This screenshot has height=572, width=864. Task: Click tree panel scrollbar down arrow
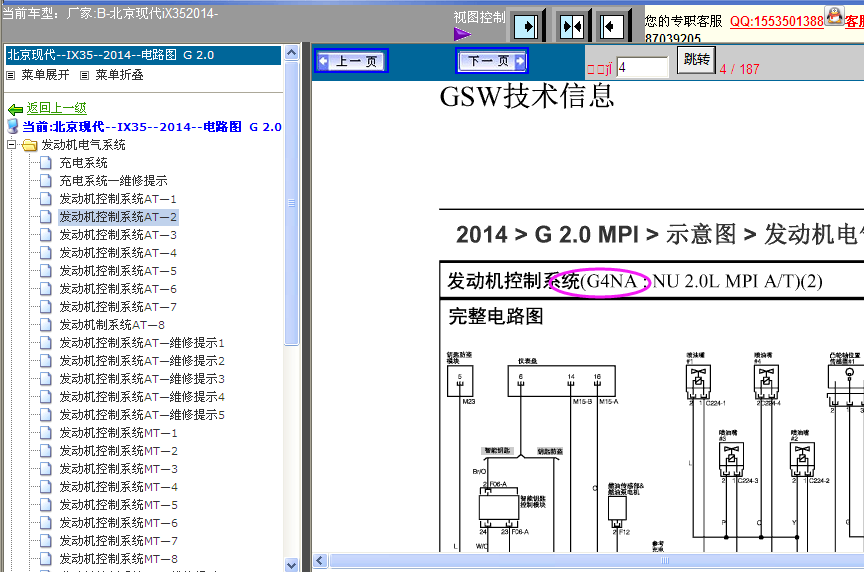pyautogui.click(x=291, y=565)
